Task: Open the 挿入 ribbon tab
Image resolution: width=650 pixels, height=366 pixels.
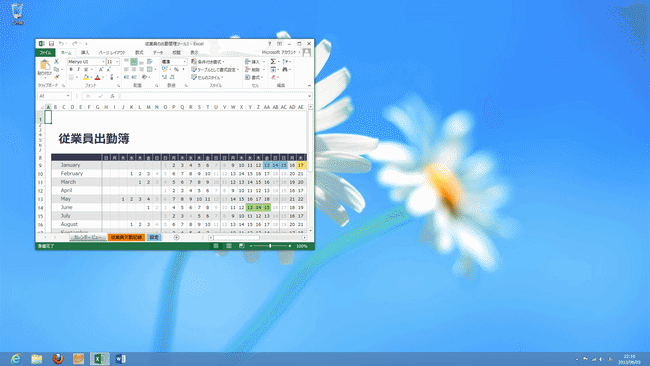Action: pyautogui.click(x=85, y=53)
